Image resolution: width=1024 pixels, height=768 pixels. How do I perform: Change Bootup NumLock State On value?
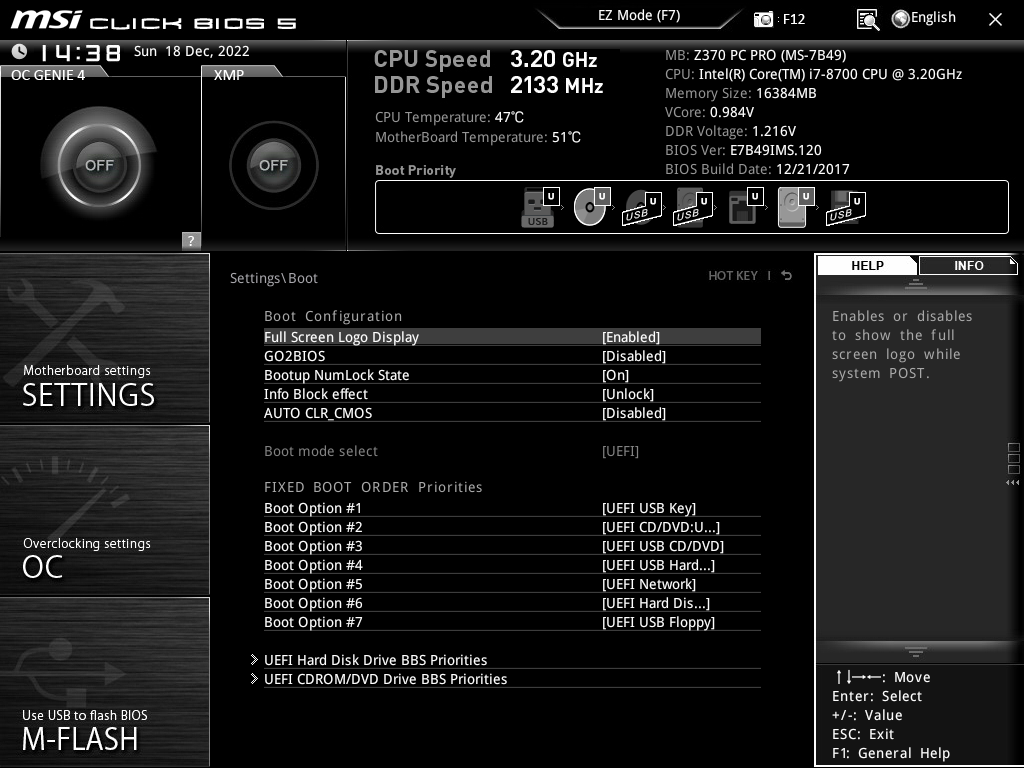pos(615,375)
